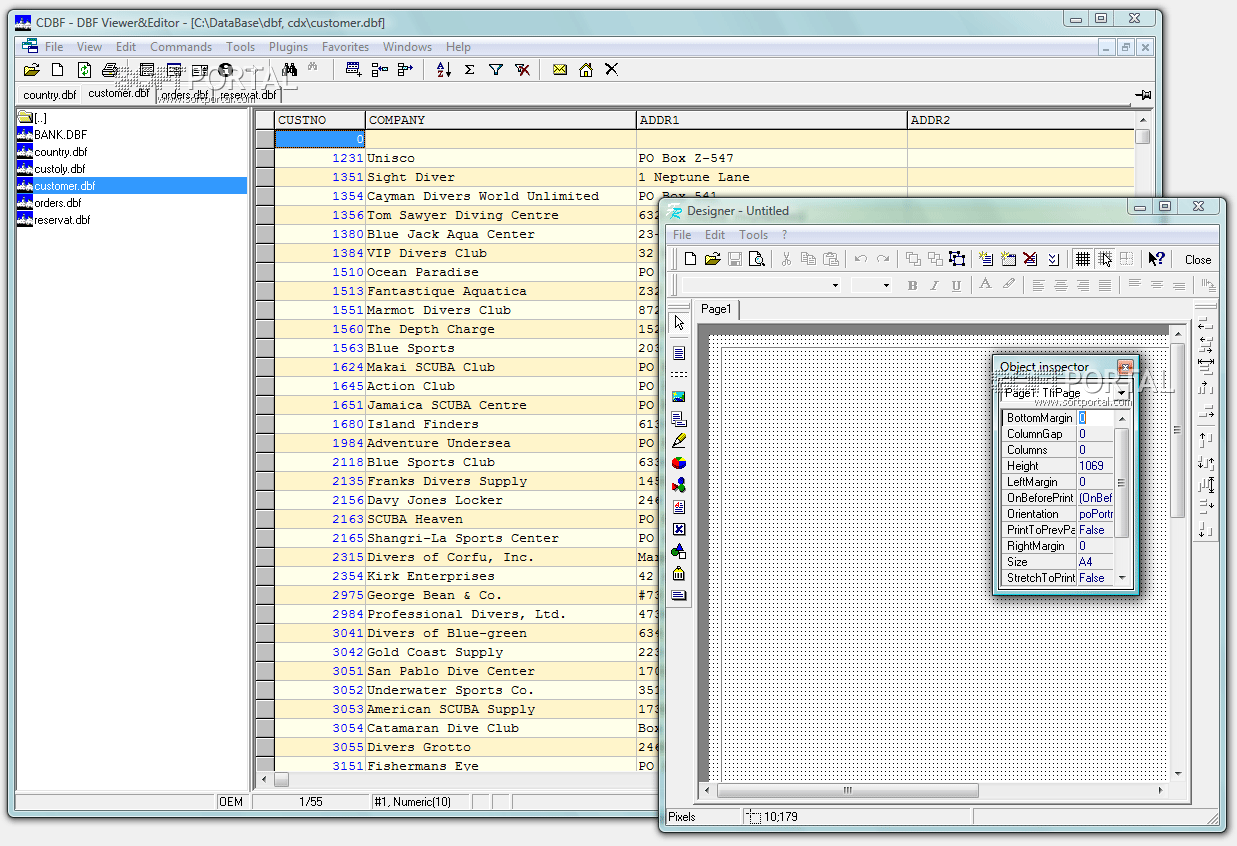
Task: Open the font size dropdown
Action: [x=886, y=285]
